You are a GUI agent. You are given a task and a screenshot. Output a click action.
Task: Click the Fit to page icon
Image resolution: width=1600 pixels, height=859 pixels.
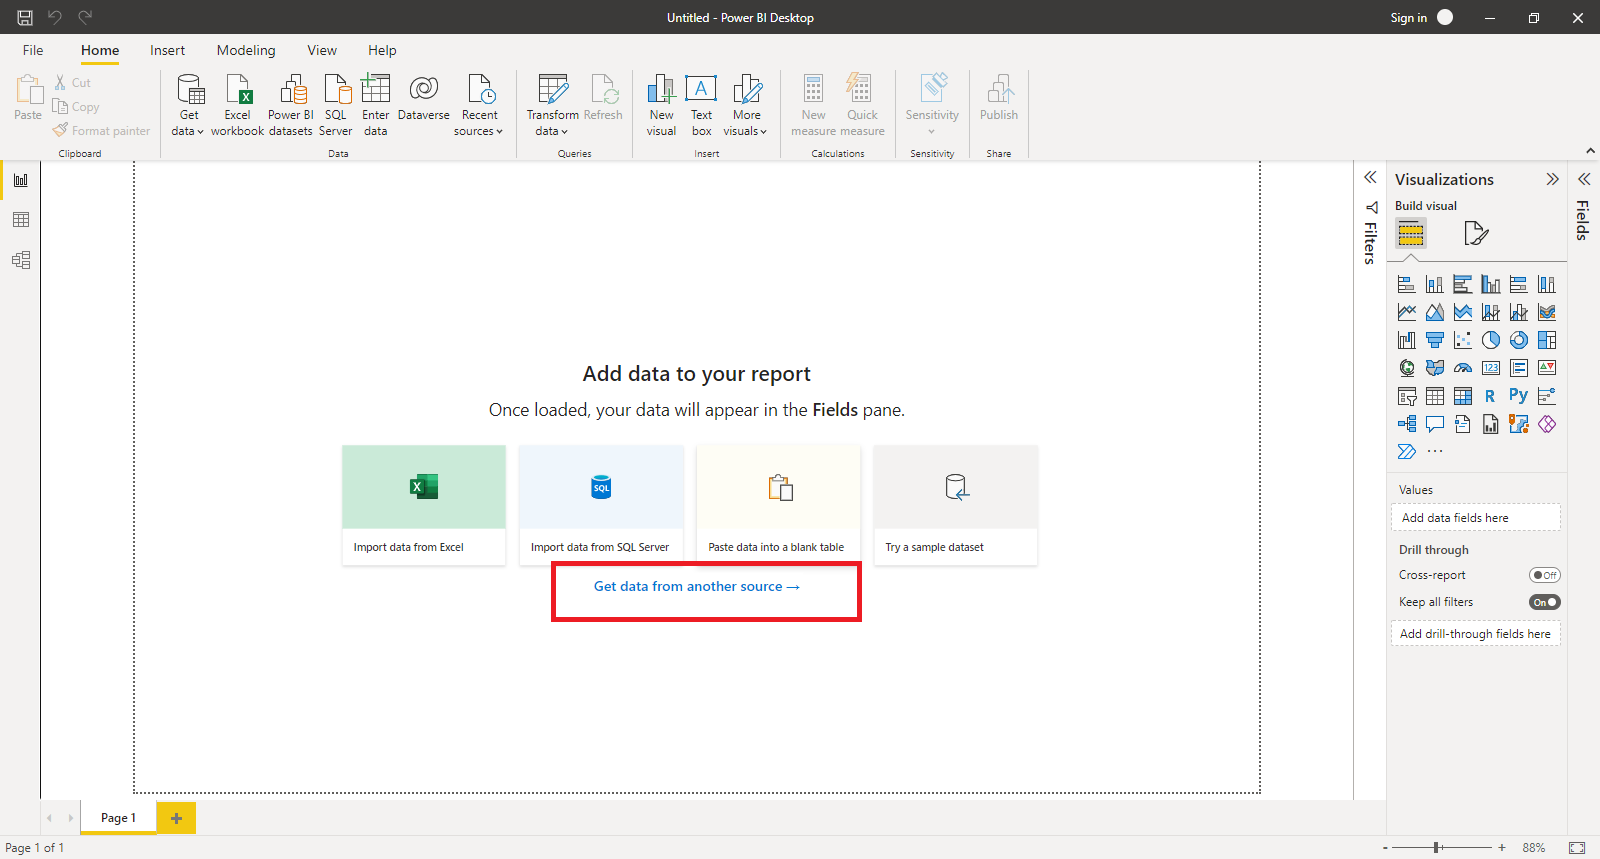[x=1577, y=847]
